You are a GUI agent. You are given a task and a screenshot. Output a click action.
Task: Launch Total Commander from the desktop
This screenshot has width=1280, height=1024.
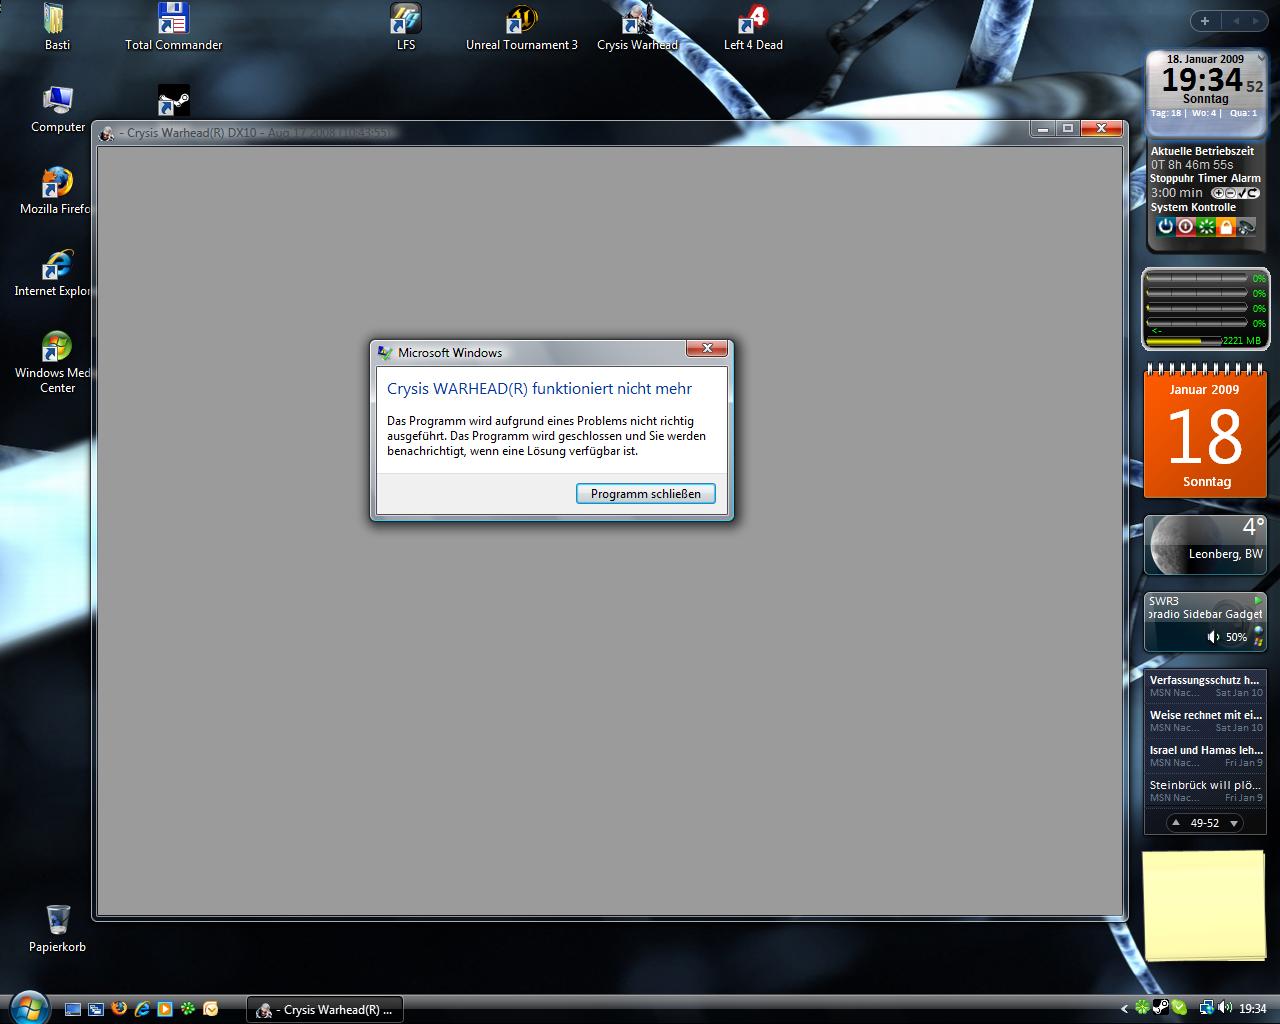(173, 27)
